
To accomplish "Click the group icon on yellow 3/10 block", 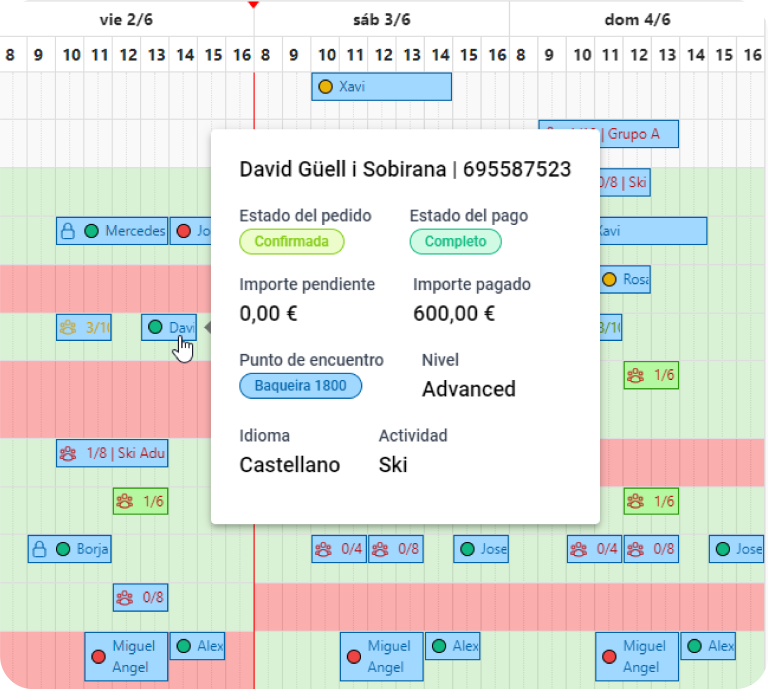I will [x=68, y=327].
